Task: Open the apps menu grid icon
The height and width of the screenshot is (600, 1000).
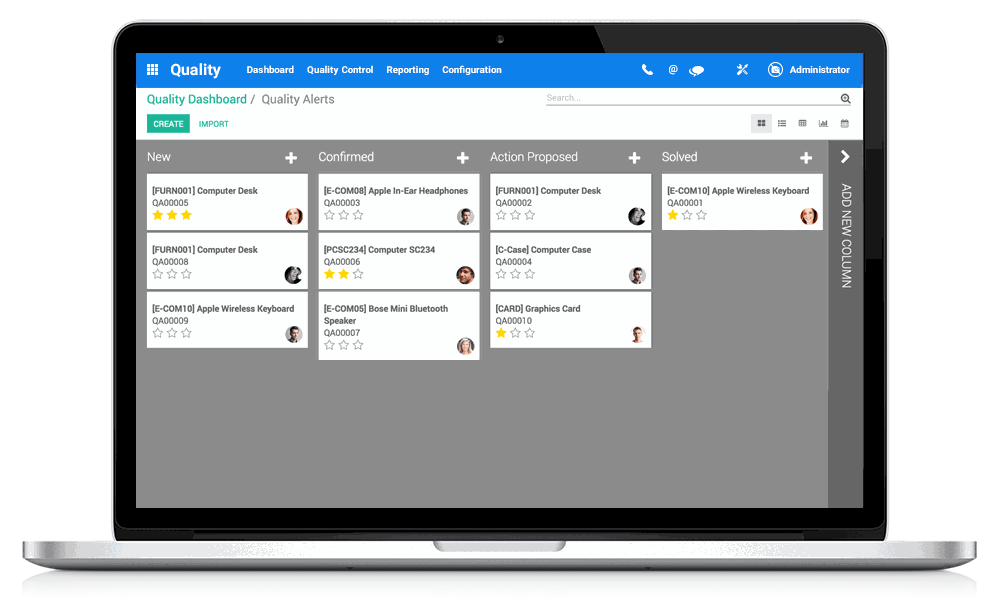Action: tap(152, 70)
